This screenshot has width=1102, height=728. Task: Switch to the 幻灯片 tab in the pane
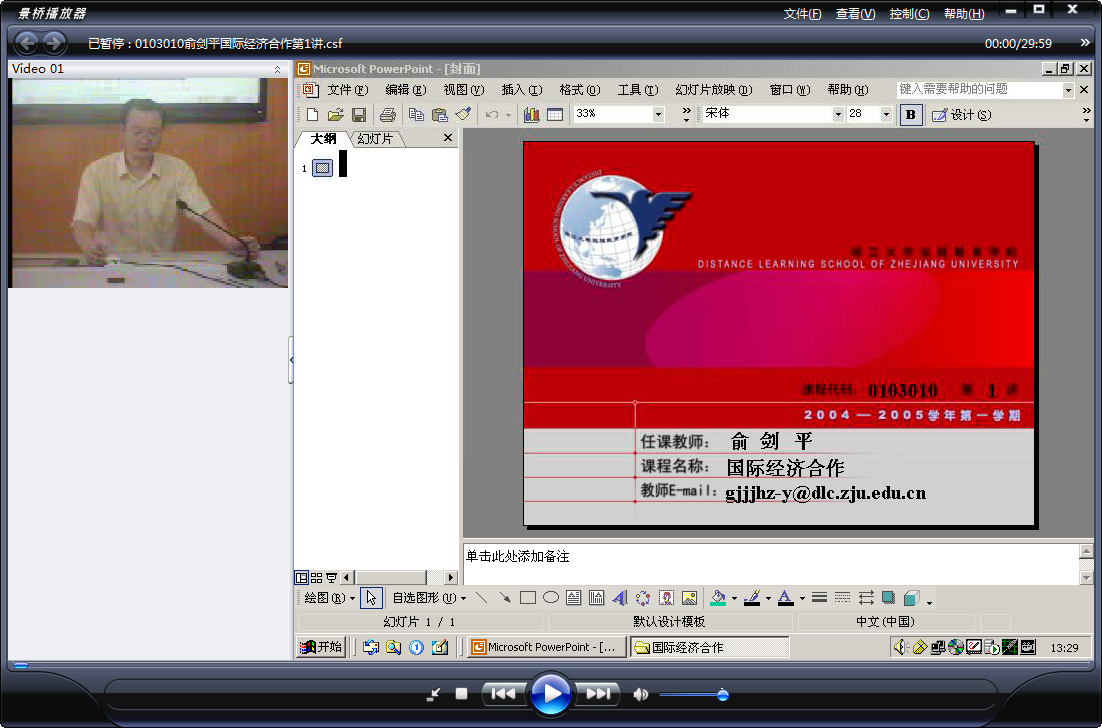pyautogui.click(x=375, y=138)
